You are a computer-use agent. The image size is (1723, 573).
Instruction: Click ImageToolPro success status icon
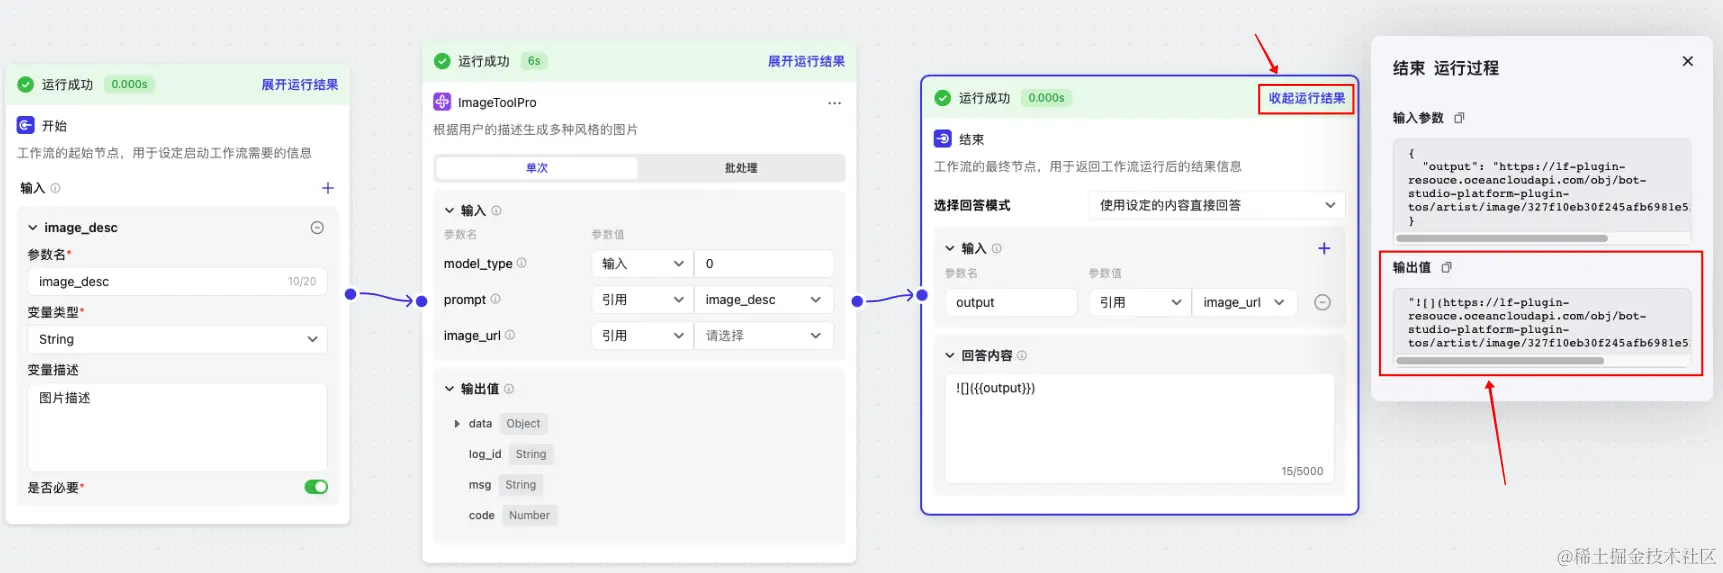click(x=442, y=61)
